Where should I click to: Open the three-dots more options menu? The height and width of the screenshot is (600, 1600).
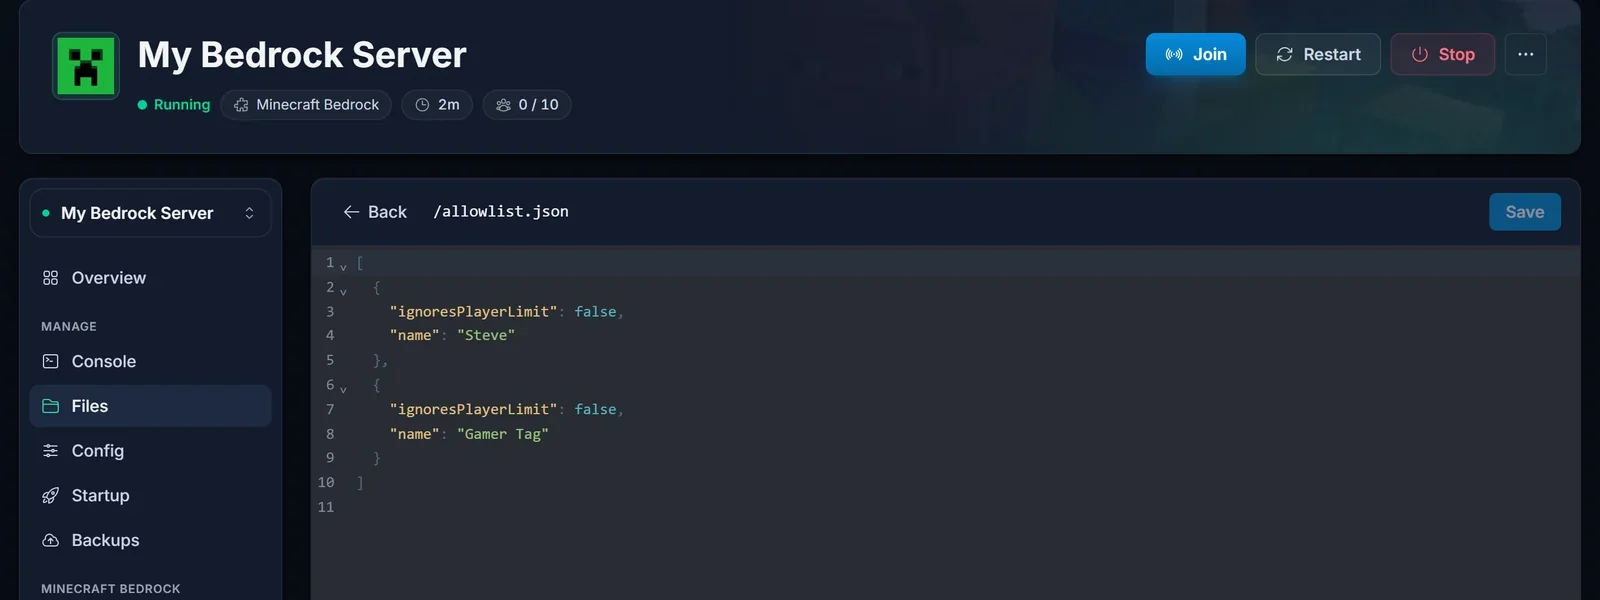pyautogui.click(x=1526, y=54)
